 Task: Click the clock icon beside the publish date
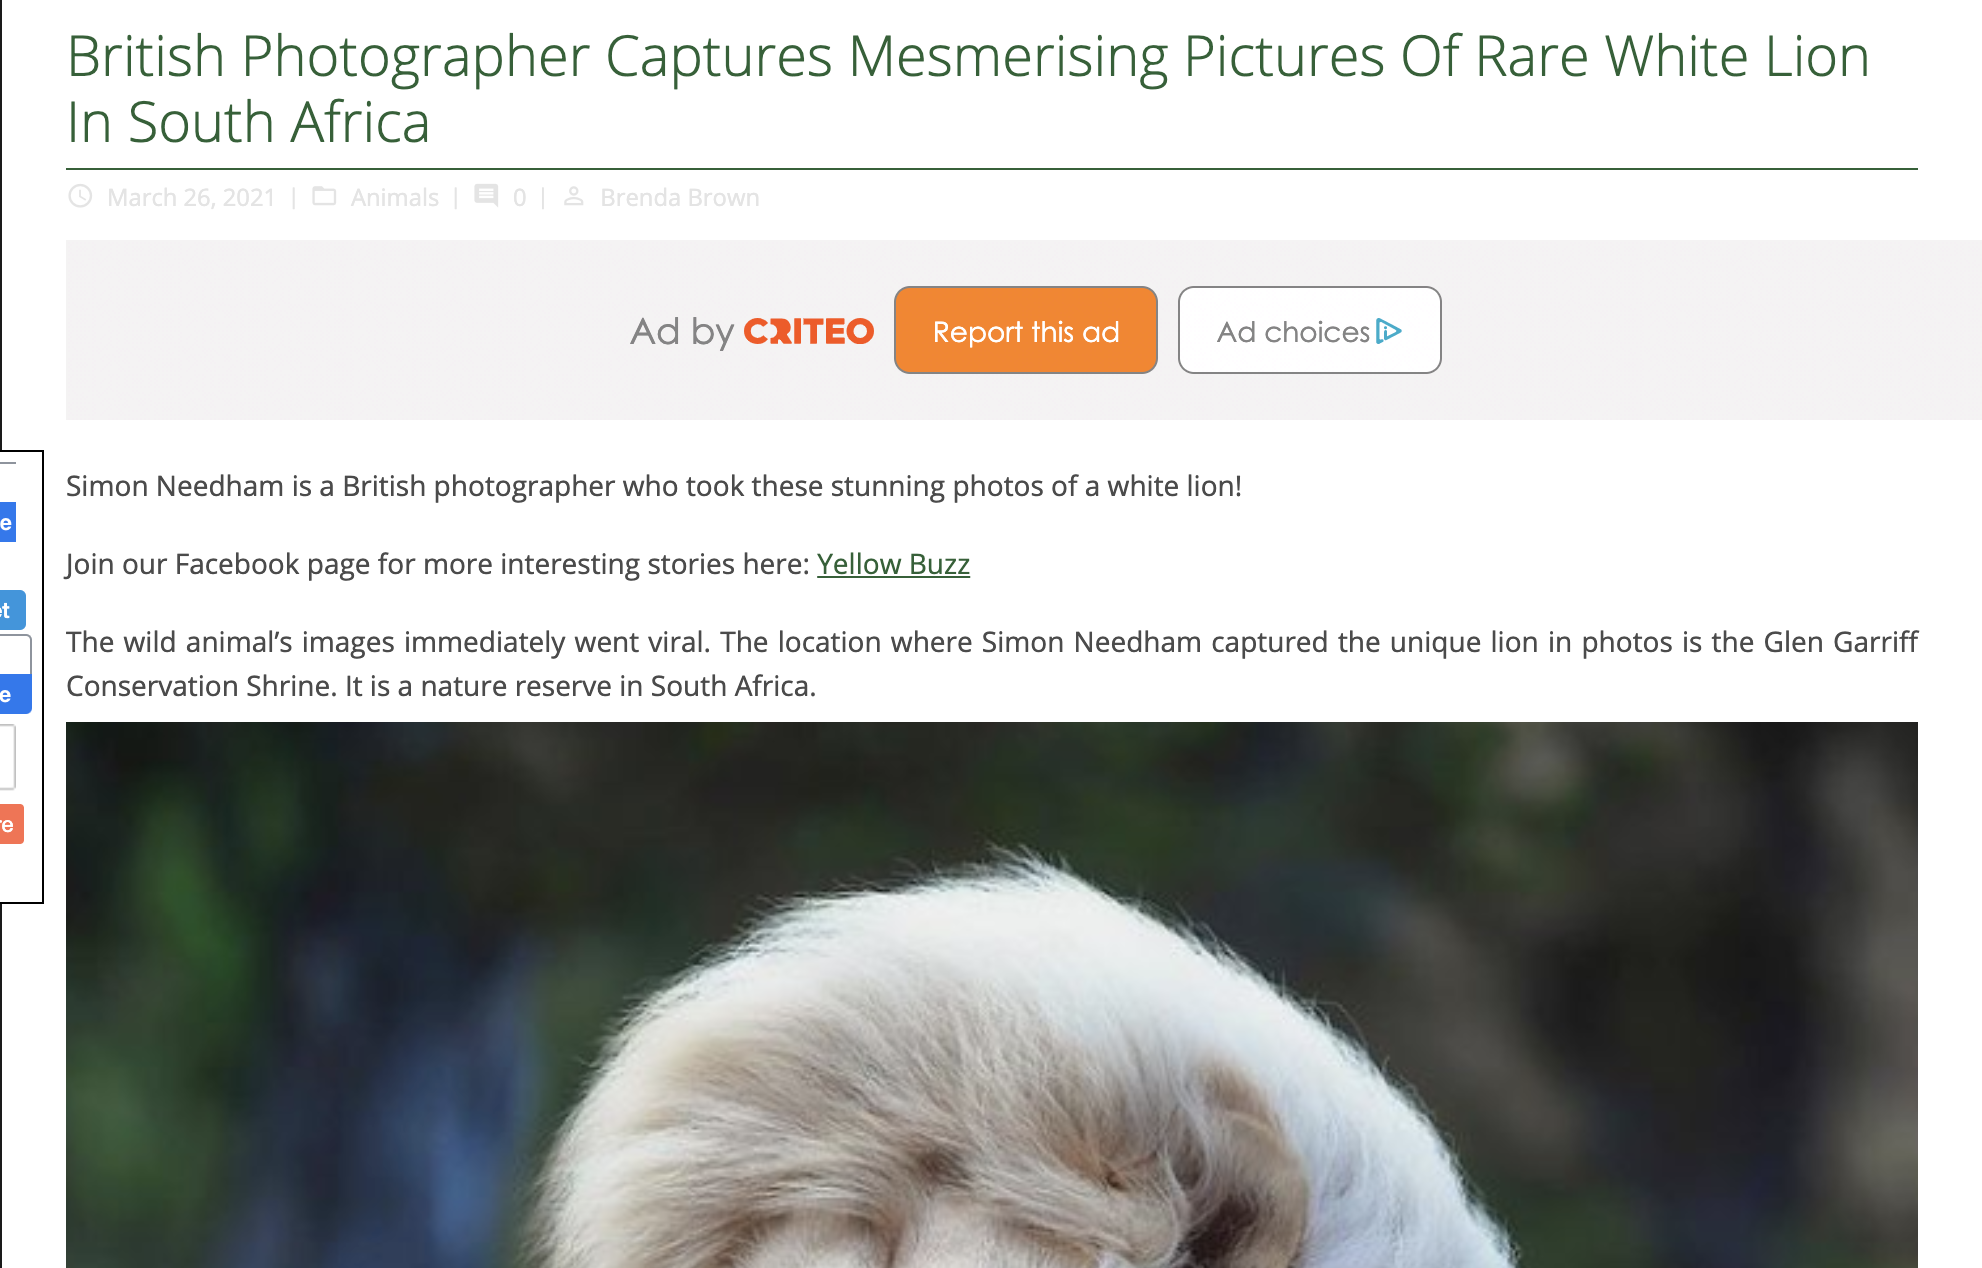[x=80, y=196]
